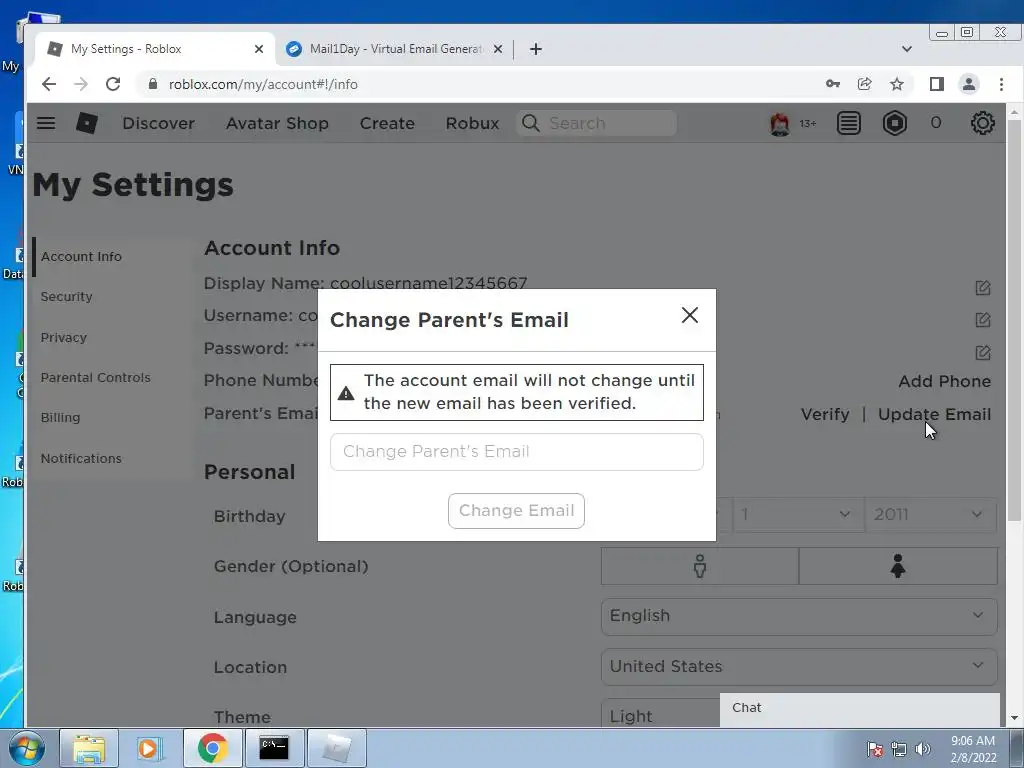Toggle the Chrome side panel

pos(936,84)
